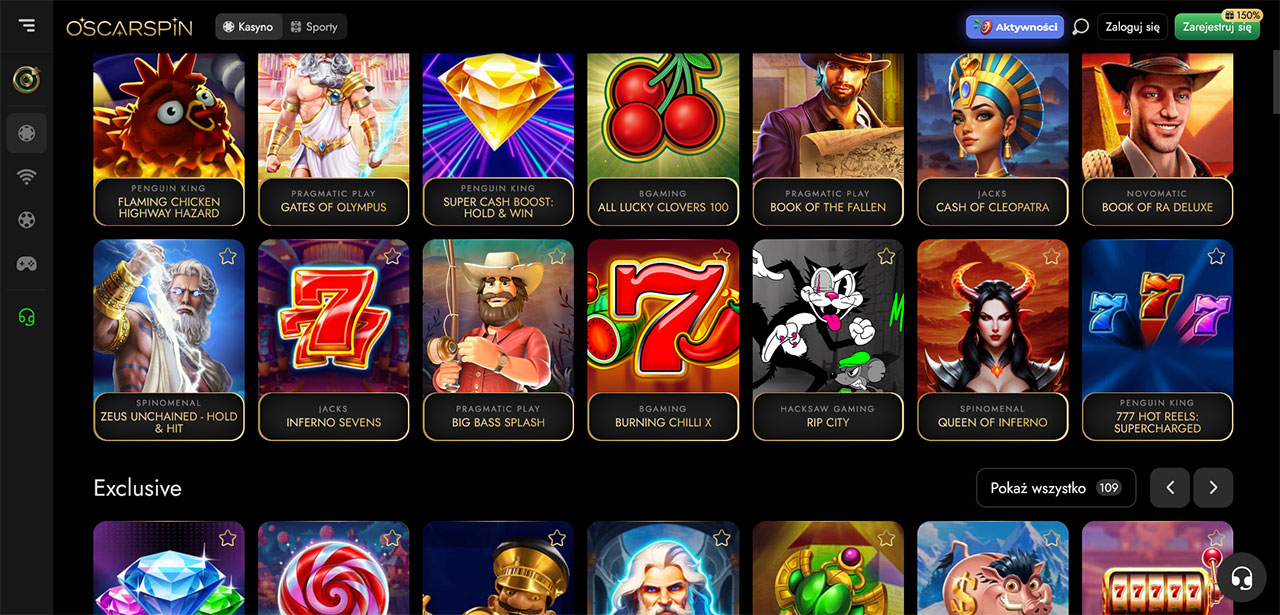Select the Kasyno tab
Screen dimensions: 1280x615
tap(249, 27)
